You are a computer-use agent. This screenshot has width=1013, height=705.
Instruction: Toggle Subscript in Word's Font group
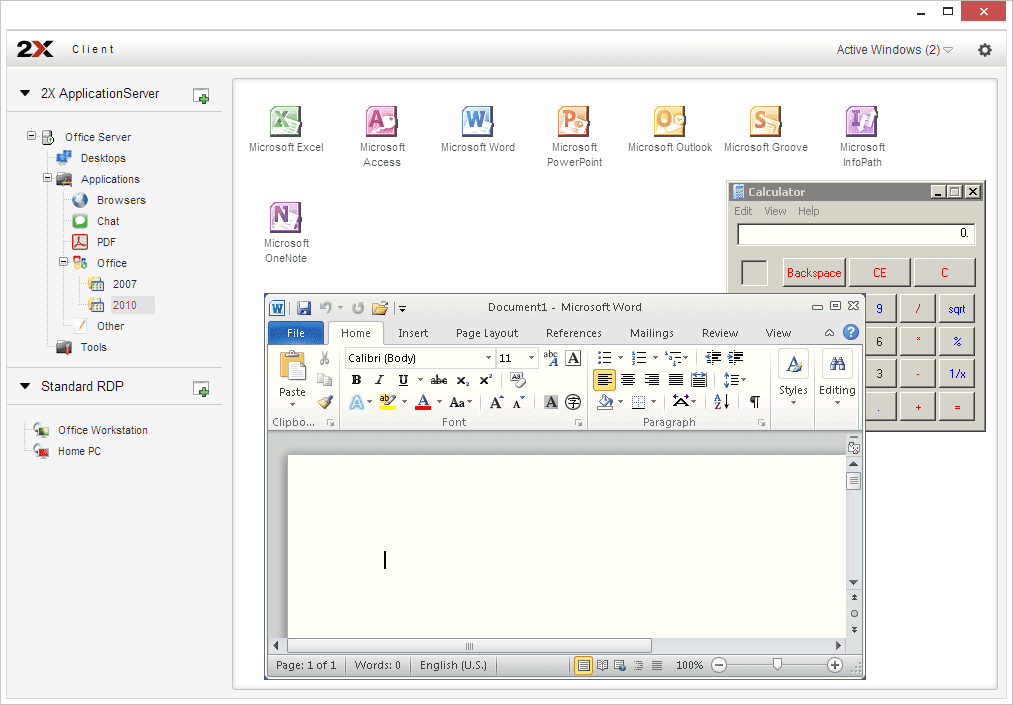pyautogui.click(x=463, y=380)
